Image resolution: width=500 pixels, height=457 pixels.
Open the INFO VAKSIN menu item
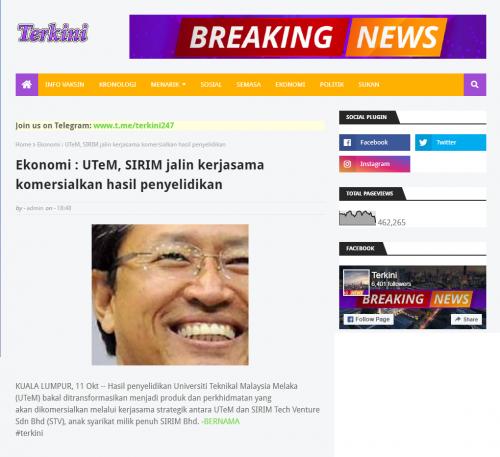click(65, 85)
